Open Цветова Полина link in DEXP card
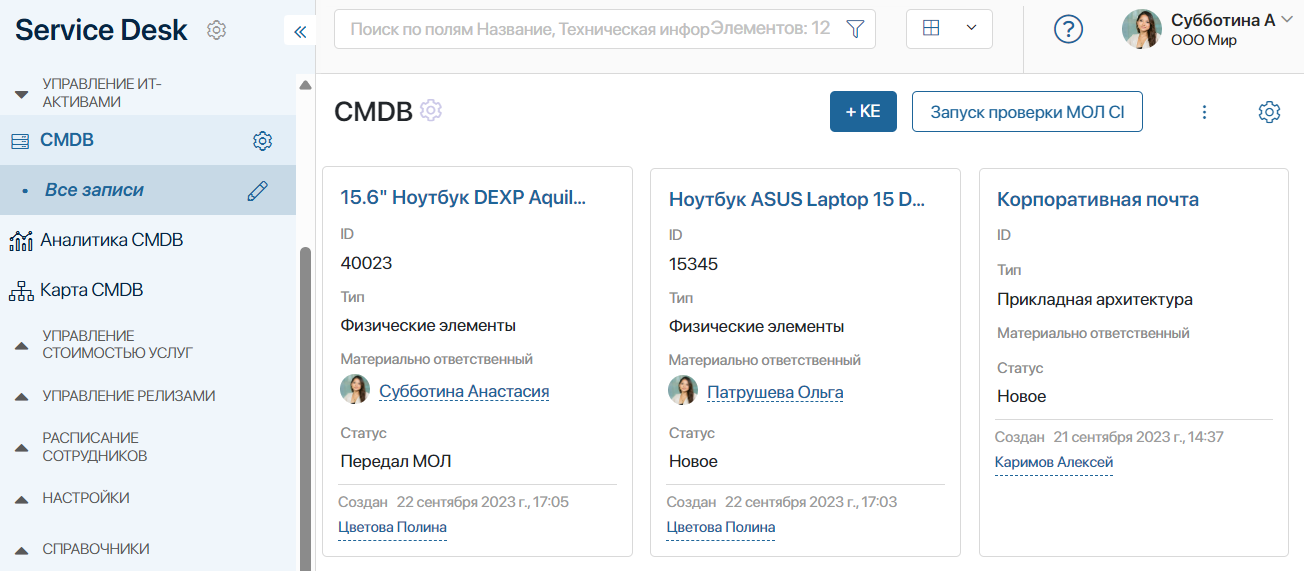This screenshot has width=1304, height=571. (x=392, y=527)
